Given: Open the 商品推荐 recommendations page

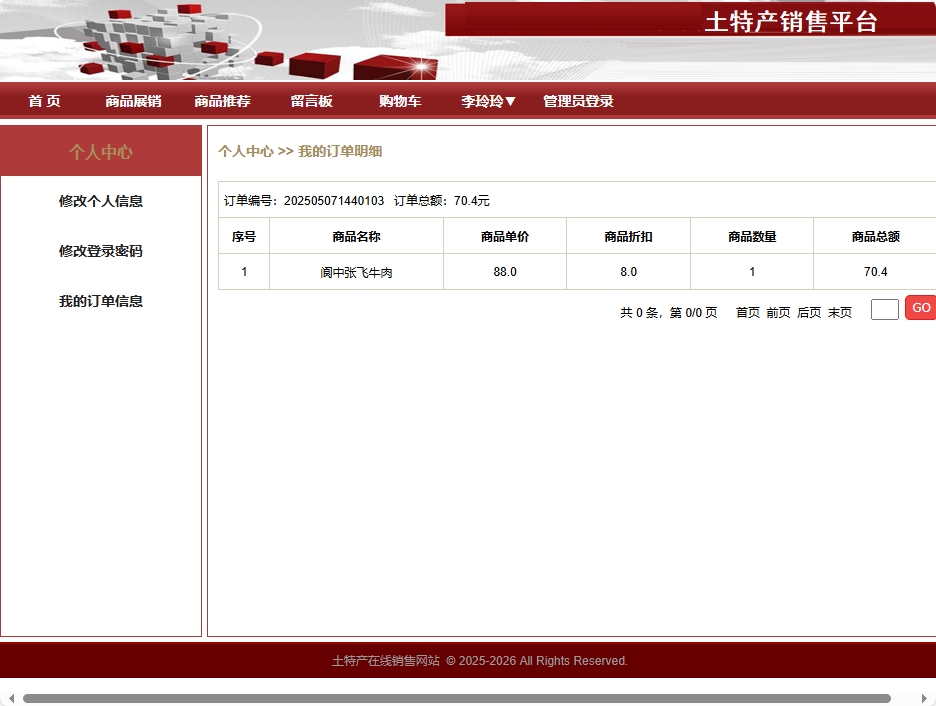Looking at the screenshot, I should [222, 100].
